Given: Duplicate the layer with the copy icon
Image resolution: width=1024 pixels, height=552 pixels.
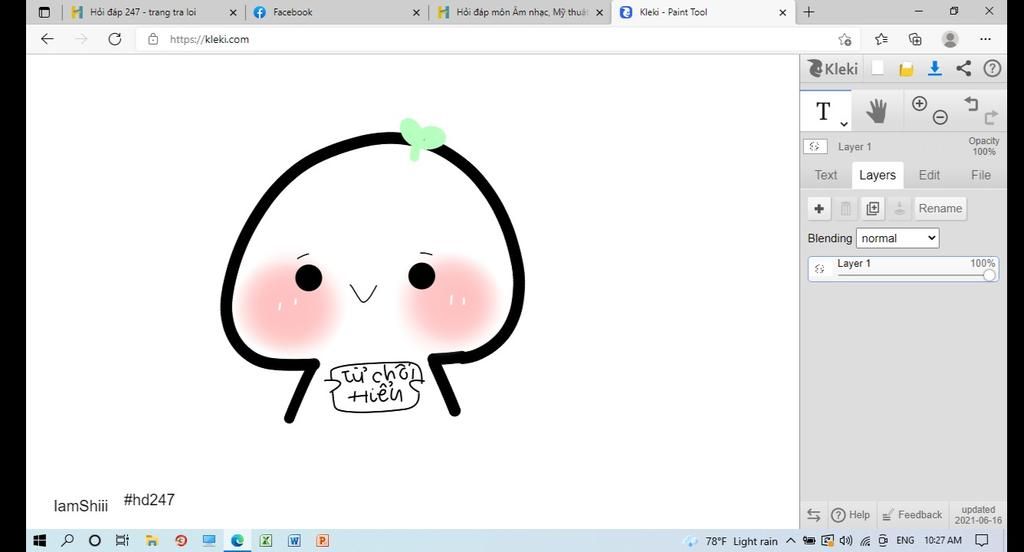Looking at the screenshot, I should point(872,209).
